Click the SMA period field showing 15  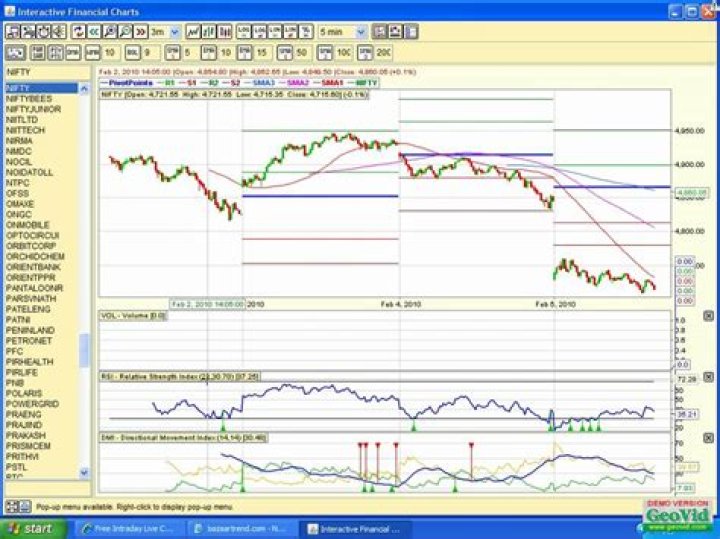point(262,53)
